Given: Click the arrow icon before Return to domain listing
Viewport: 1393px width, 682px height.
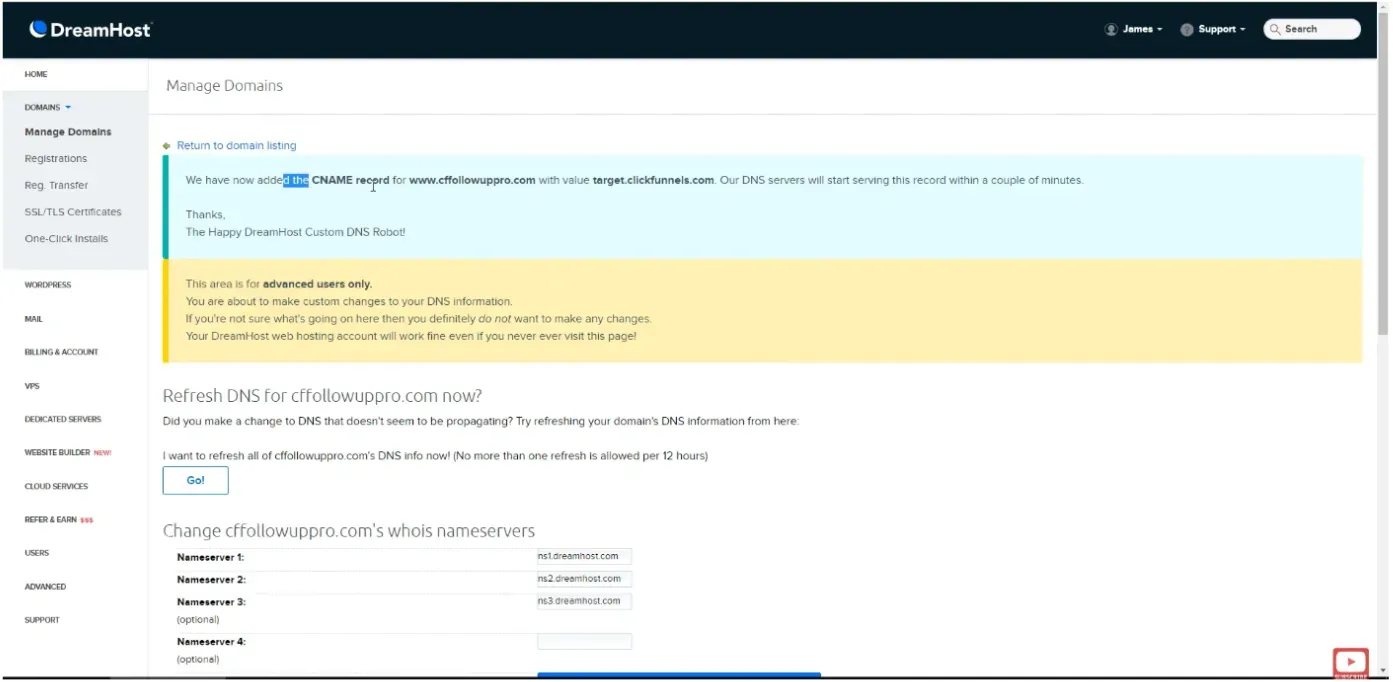Looking at the screenshot, I should coord(167,146).
